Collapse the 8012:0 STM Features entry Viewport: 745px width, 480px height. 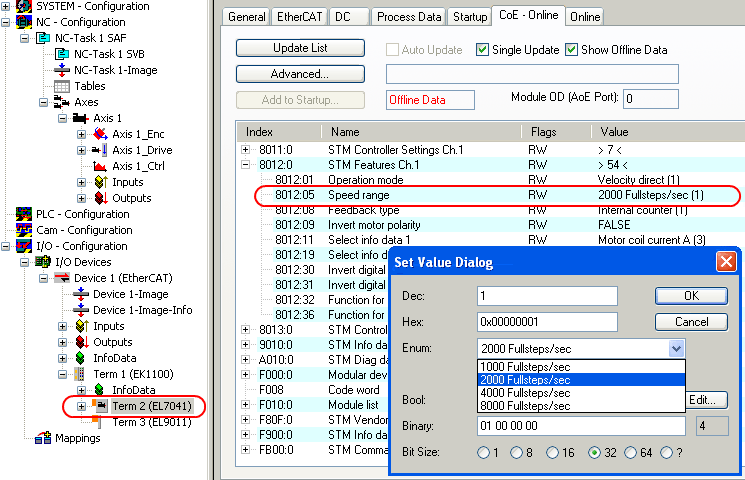coord(246,165)
